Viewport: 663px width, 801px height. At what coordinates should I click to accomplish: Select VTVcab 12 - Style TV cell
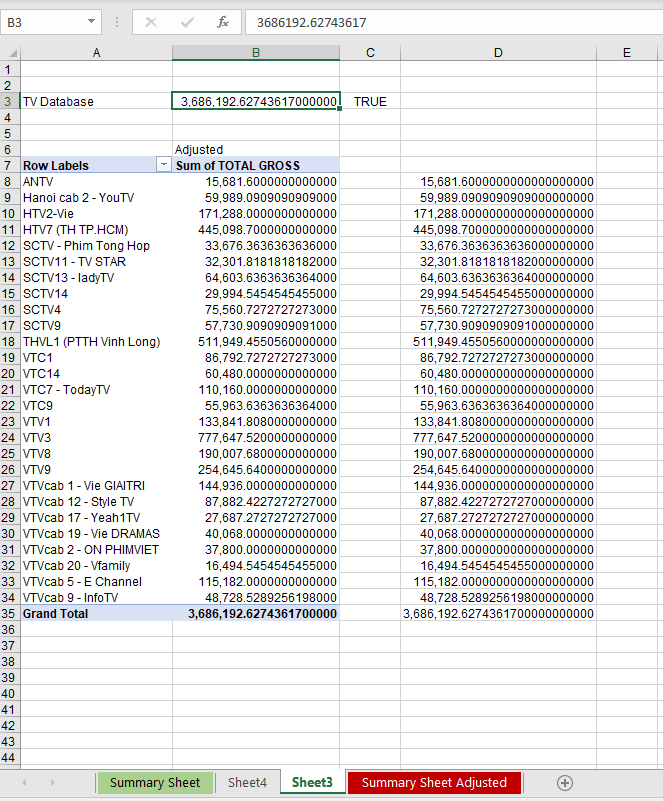click(96, 501)
